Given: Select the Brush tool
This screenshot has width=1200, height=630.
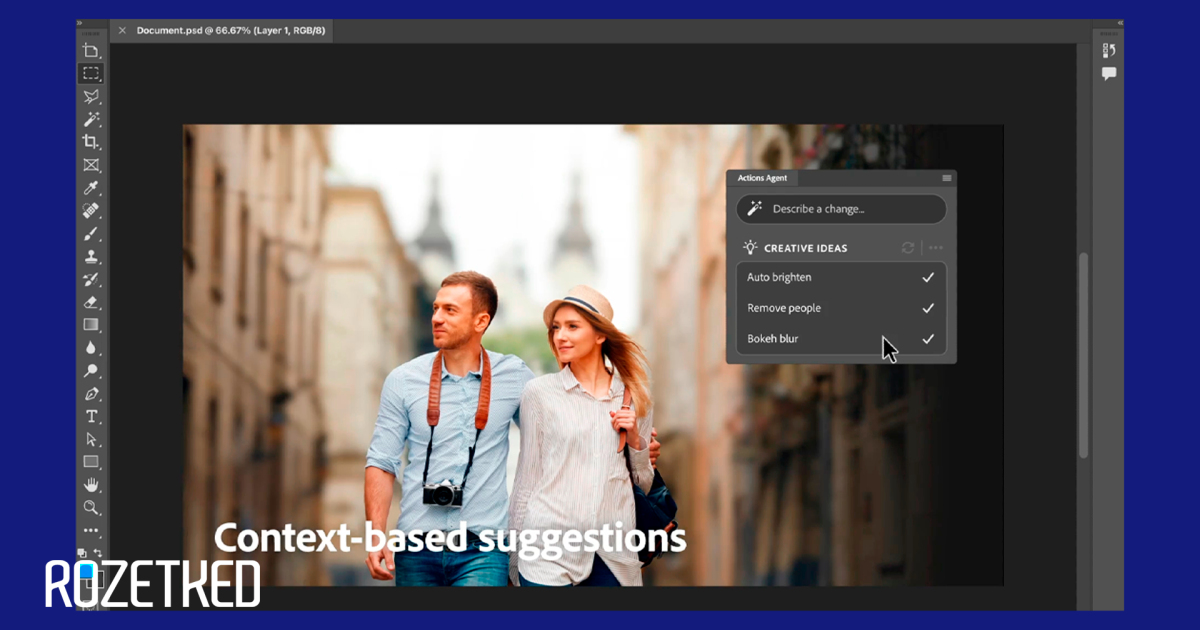Looking at the screenshot, I should click(x=91, y=234).
